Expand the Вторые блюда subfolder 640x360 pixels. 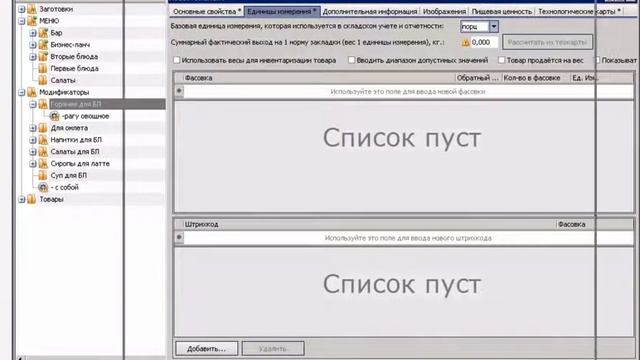(x=33, y=56)
